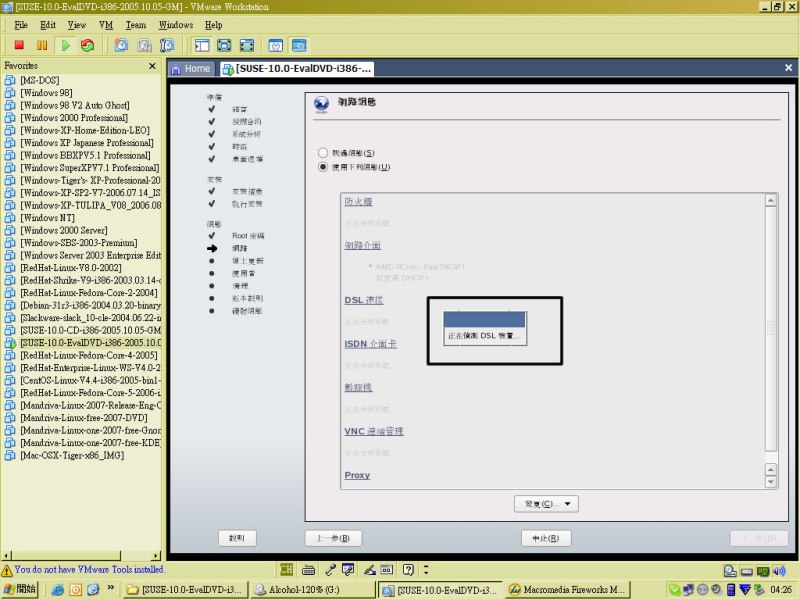Select [Windows 2000 Server] in Favorites
The height and width of the screenshot is (600, 800).
pyautogui.click(x=64, y=230)
